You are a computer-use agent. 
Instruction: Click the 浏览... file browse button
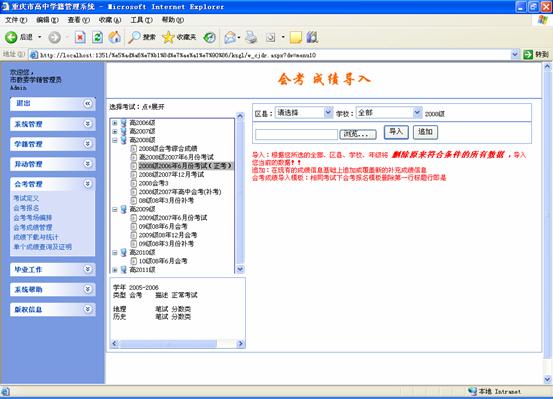pyautogui.click(x=358, y=134)
